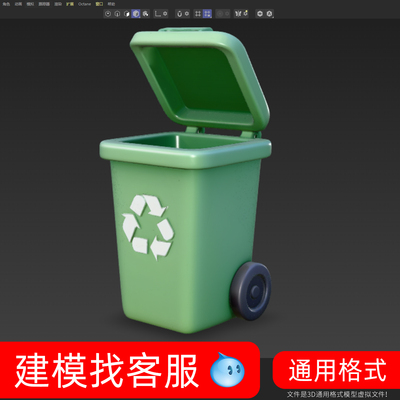Open the 帮助 menu

coord(111,4)
